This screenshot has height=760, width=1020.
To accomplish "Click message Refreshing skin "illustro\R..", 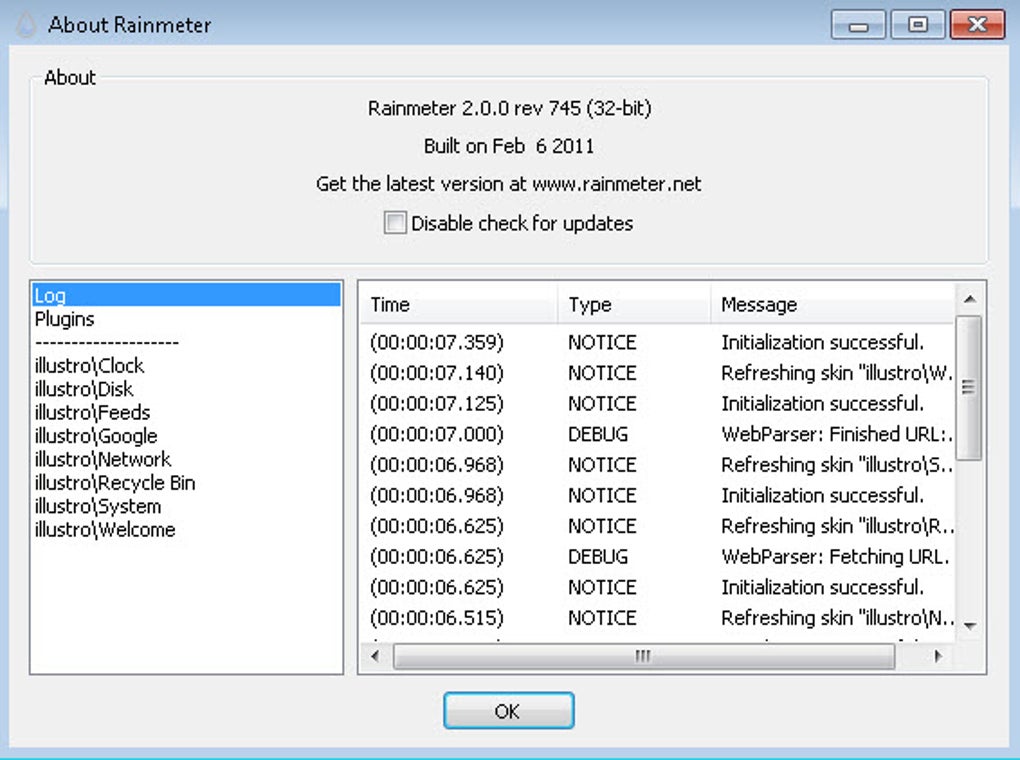I will pyautogui.click(x=837, y=526).
